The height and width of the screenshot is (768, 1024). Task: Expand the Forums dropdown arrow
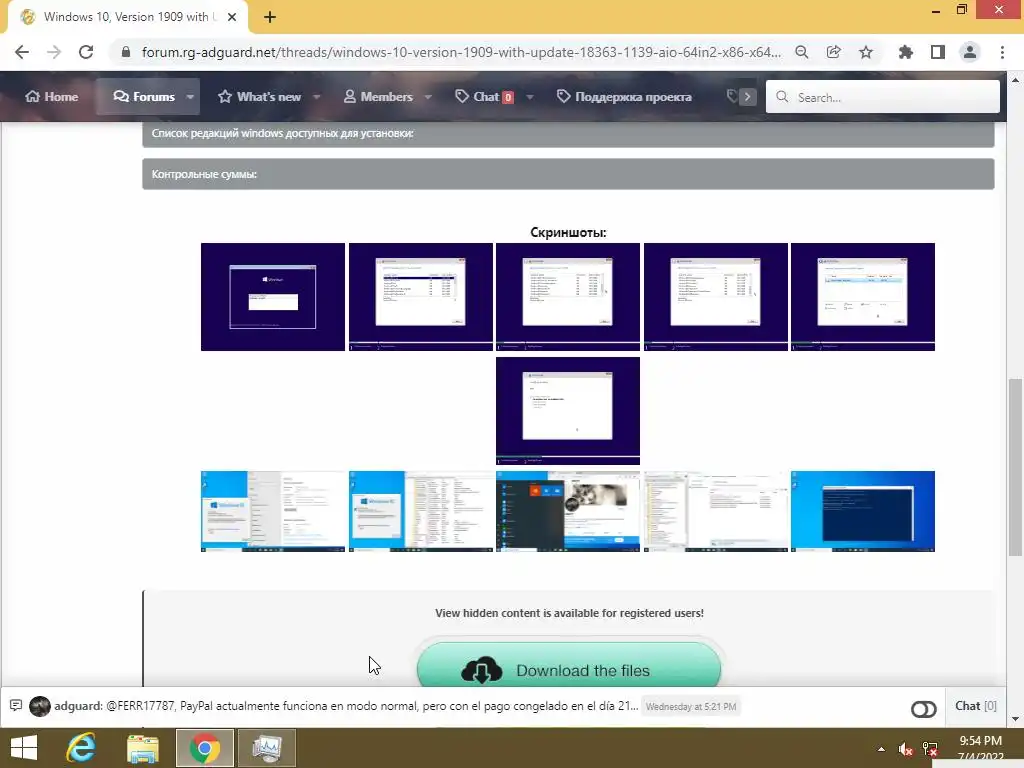[x=190, y=97]
